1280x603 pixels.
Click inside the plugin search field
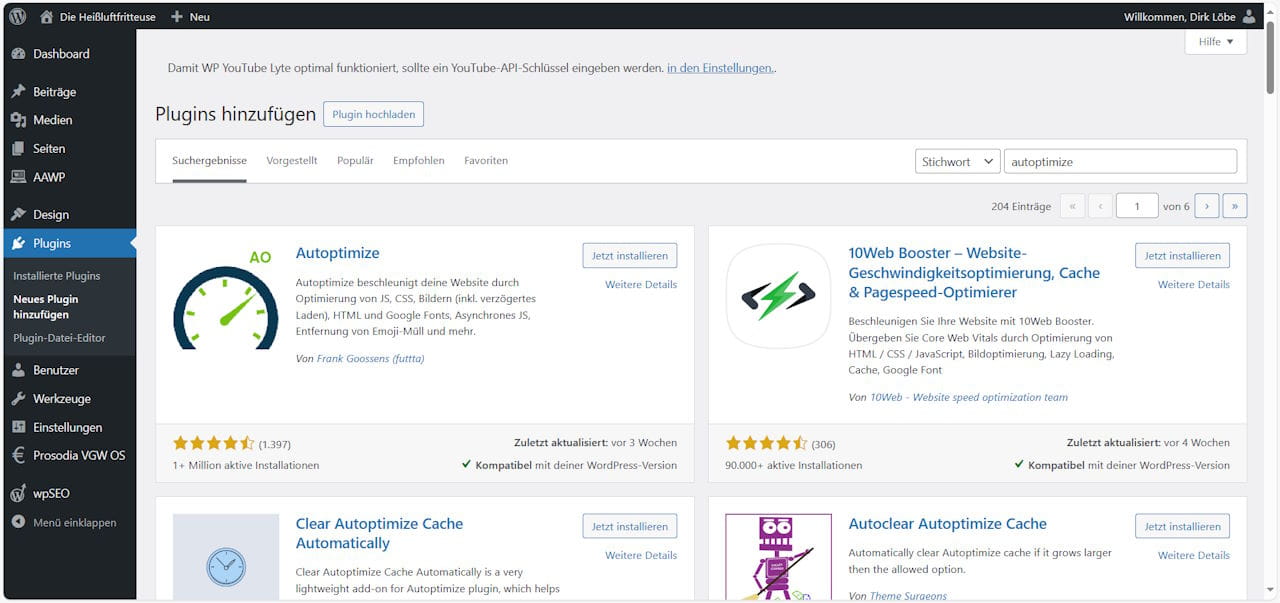click(x=1119, y=160)
